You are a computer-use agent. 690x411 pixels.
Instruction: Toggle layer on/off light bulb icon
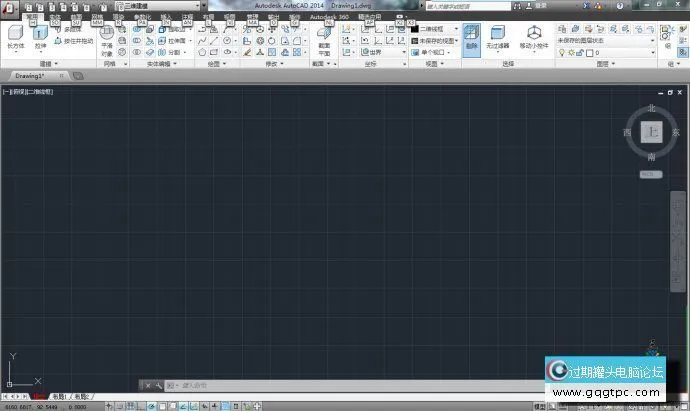pyautogui.click(x=562, y=52)
